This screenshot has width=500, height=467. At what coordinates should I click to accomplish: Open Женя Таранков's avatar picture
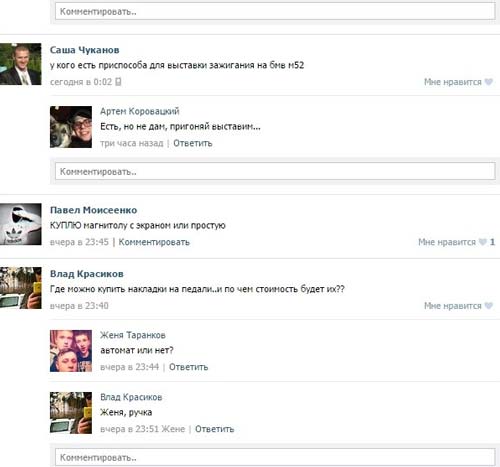71,351
